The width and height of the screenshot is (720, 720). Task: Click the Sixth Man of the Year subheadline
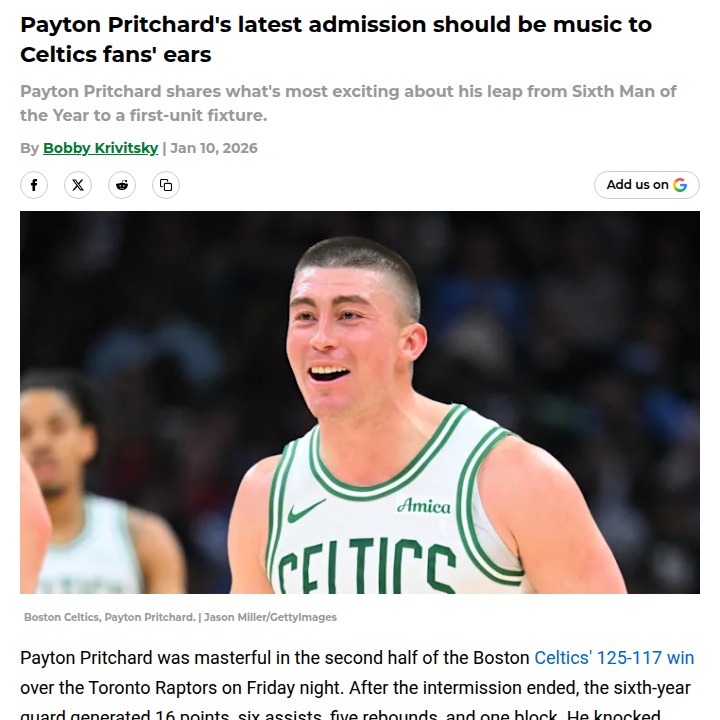pos(348,103)
